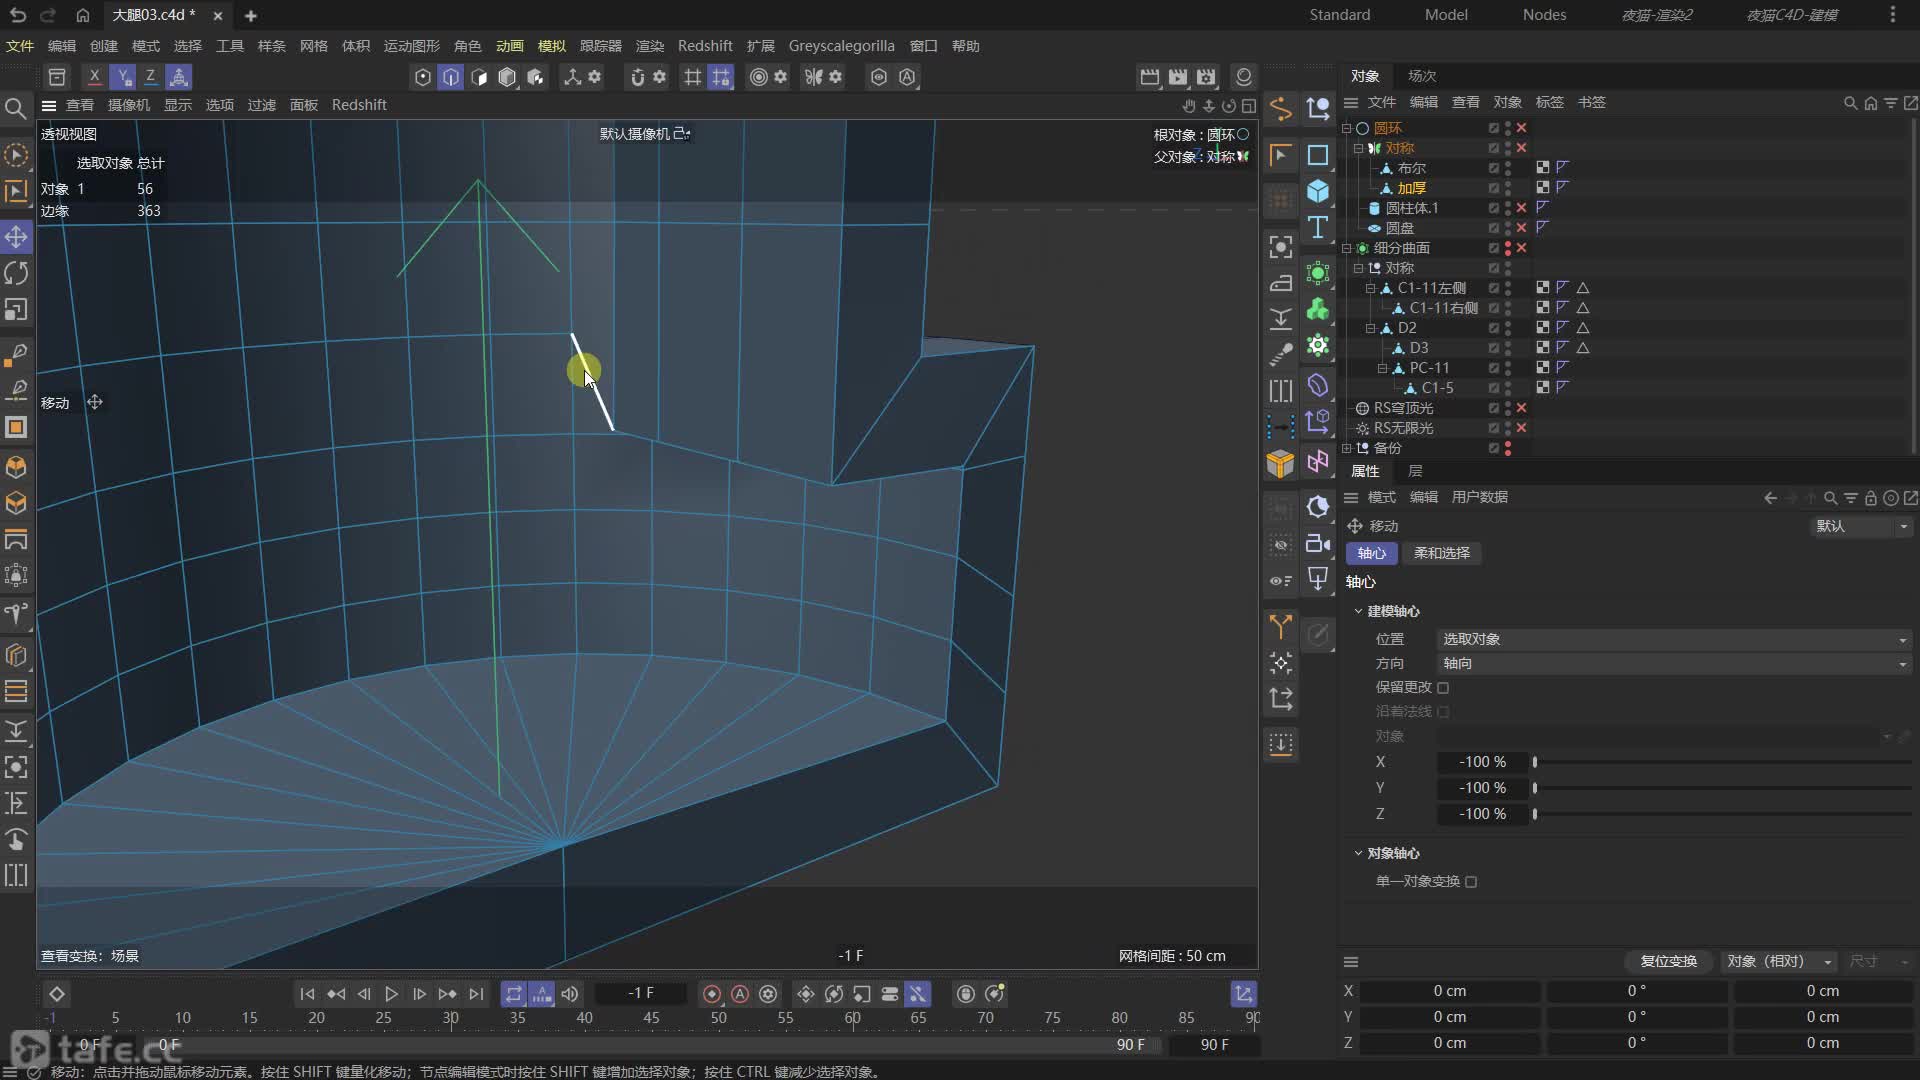This screenshot has width=1920, height=1080.
Task: Open the 网格 menu
Action: coord(313,46)
